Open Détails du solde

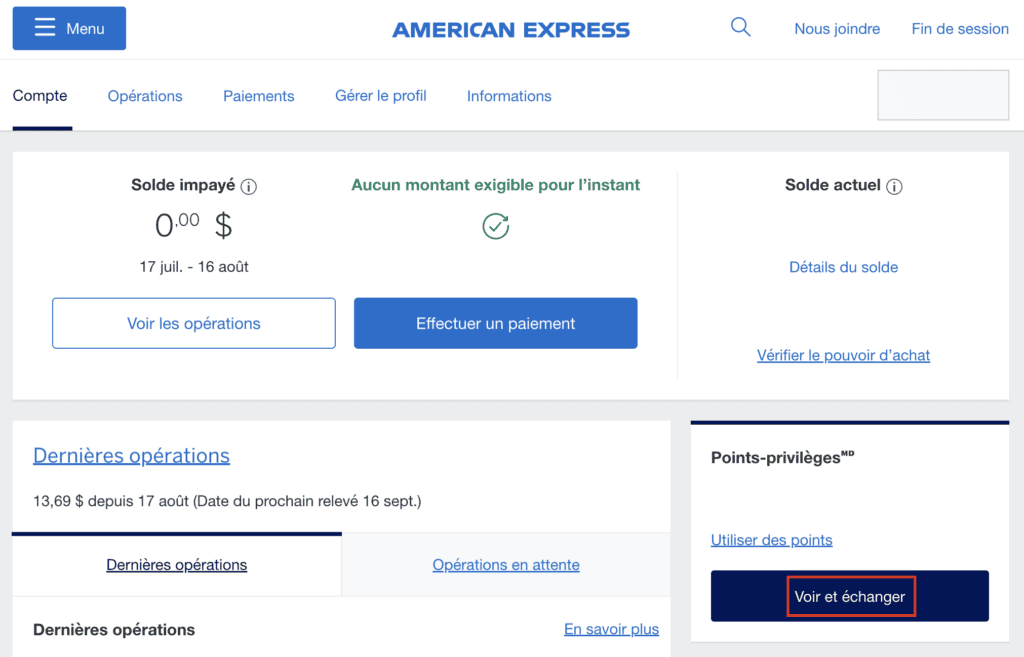843,267
